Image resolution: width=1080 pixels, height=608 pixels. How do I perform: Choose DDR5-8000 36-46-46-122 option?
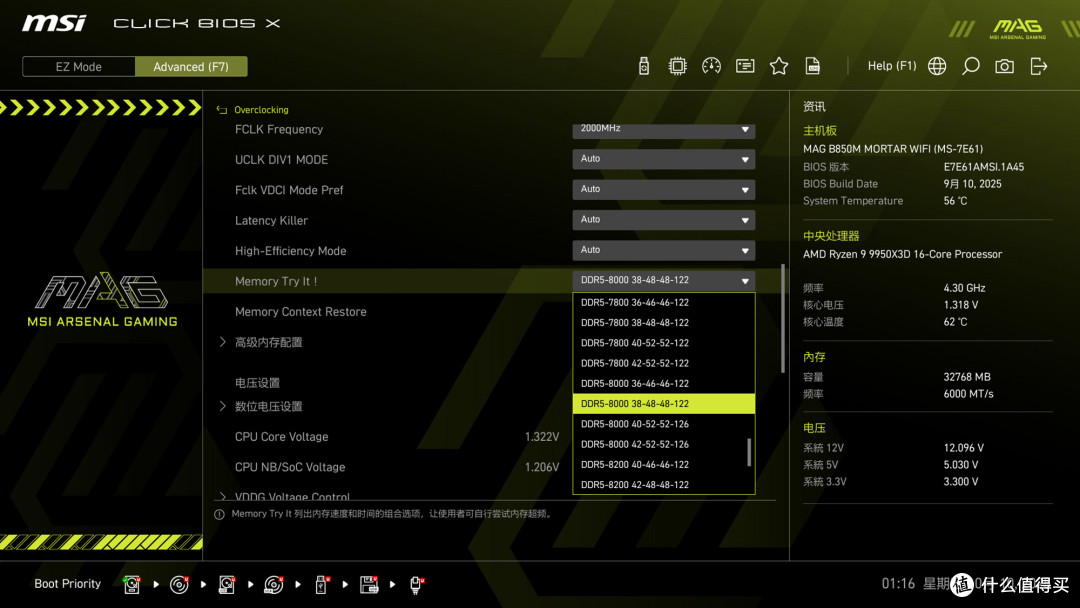coord(663,384)
